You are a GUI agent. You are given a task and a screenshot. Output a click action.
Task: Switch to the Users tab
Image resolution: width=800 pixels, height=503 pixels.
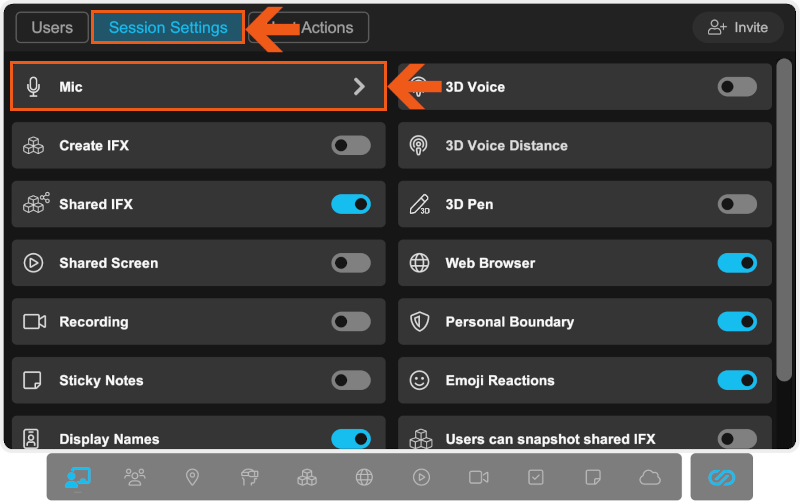coord(52,28)
